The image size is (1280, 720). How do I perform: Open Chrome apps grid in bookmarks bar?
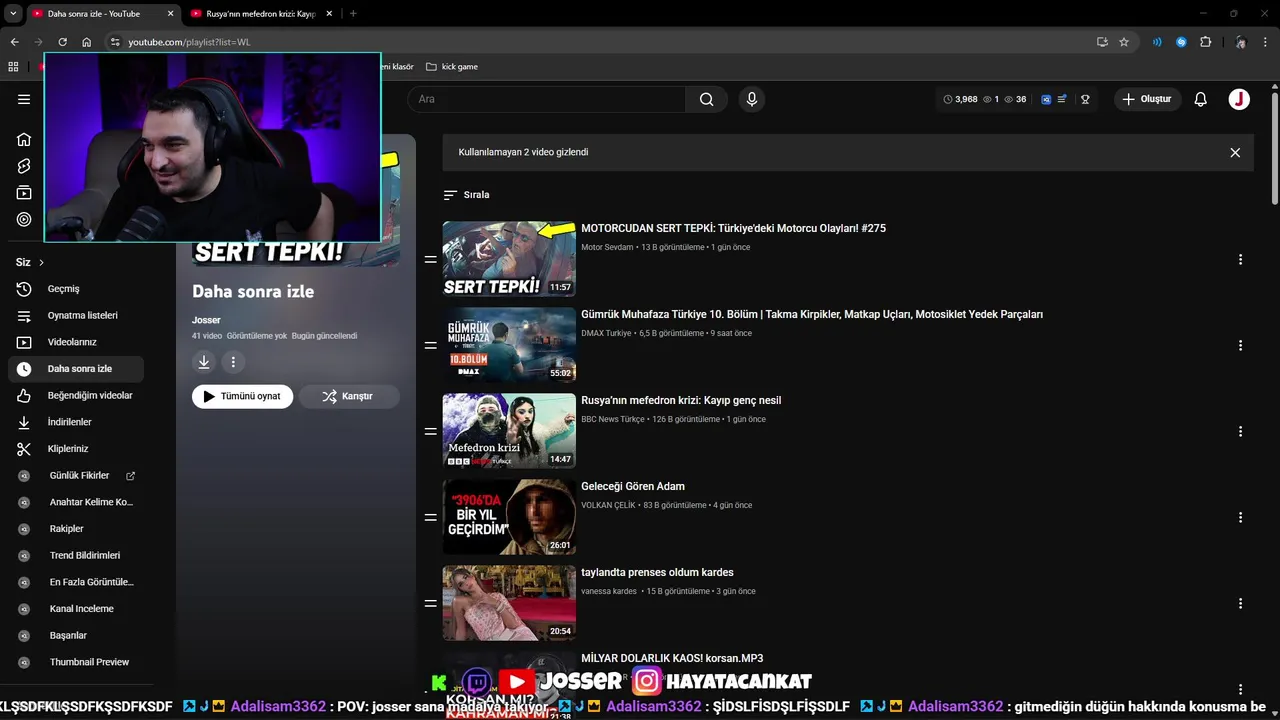coord(13,67)
